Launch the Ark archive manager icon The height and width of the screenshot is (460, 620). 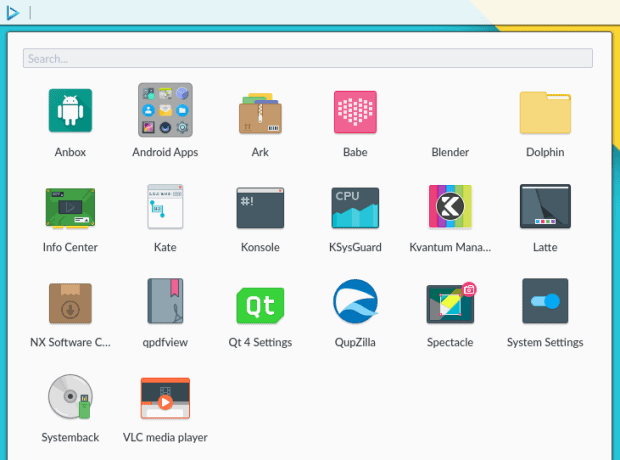pyautogui.click(x=260, y=114)
